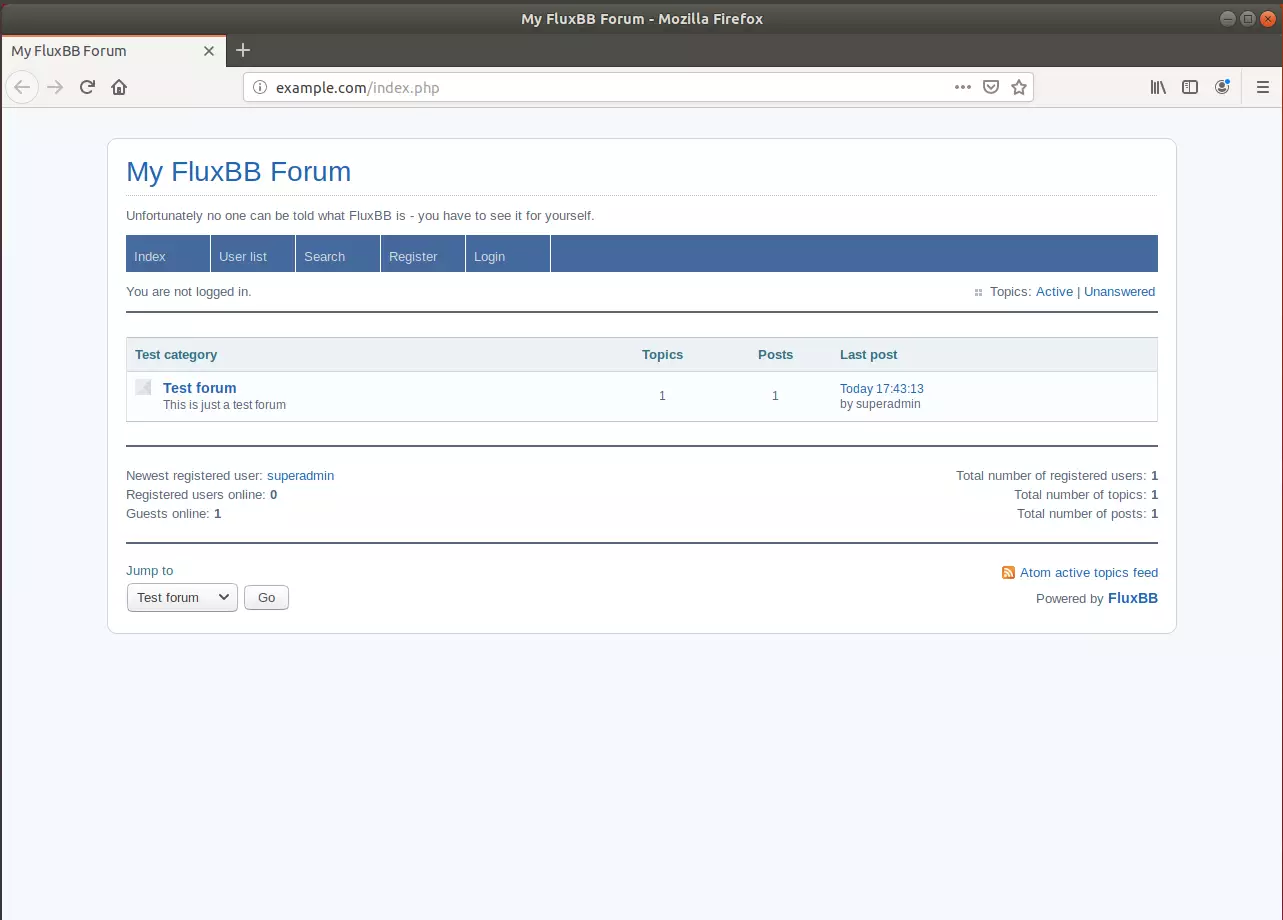Click the browser Back arrow button

22,87
